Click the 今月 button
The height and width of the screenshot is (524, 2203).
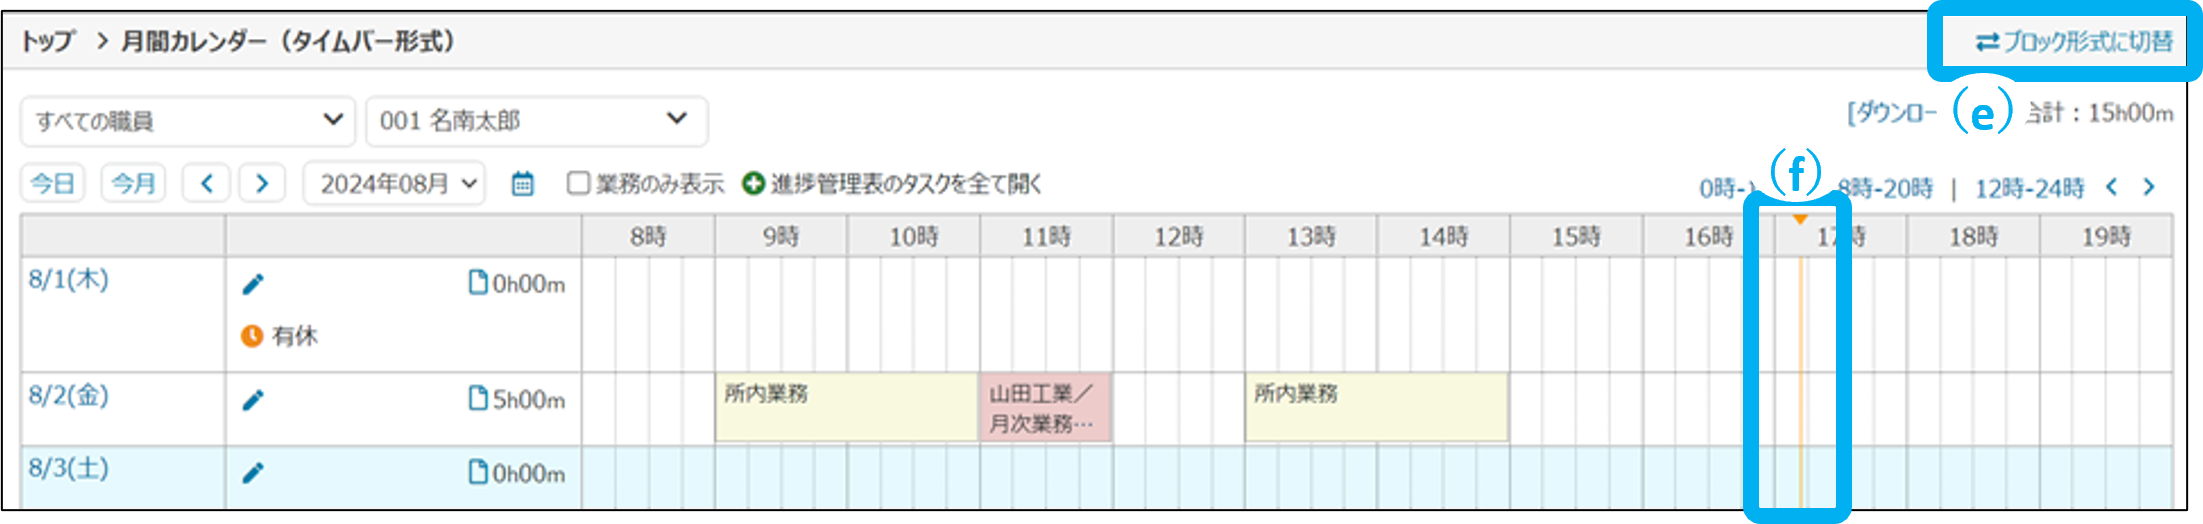(133, 184)
